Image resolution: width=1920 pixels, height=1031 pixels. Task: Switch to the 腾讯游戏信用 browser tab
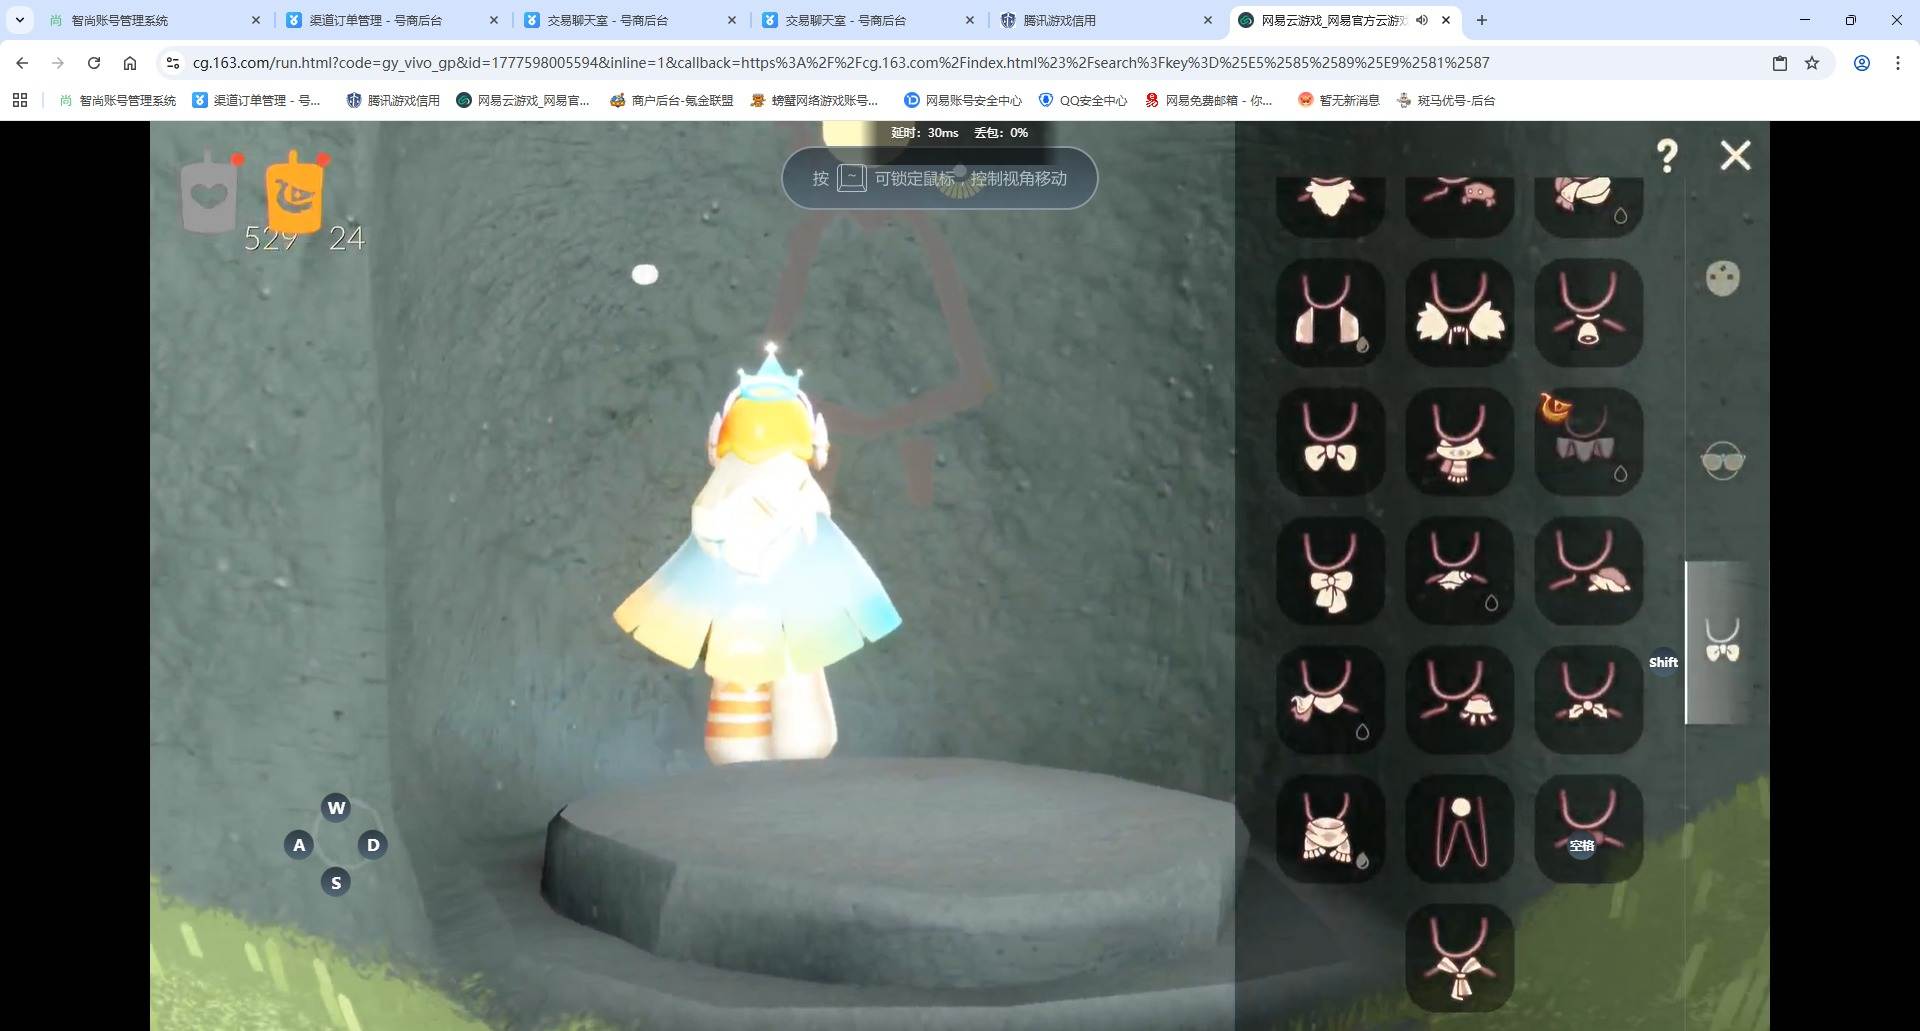[x=1104, y=20]
